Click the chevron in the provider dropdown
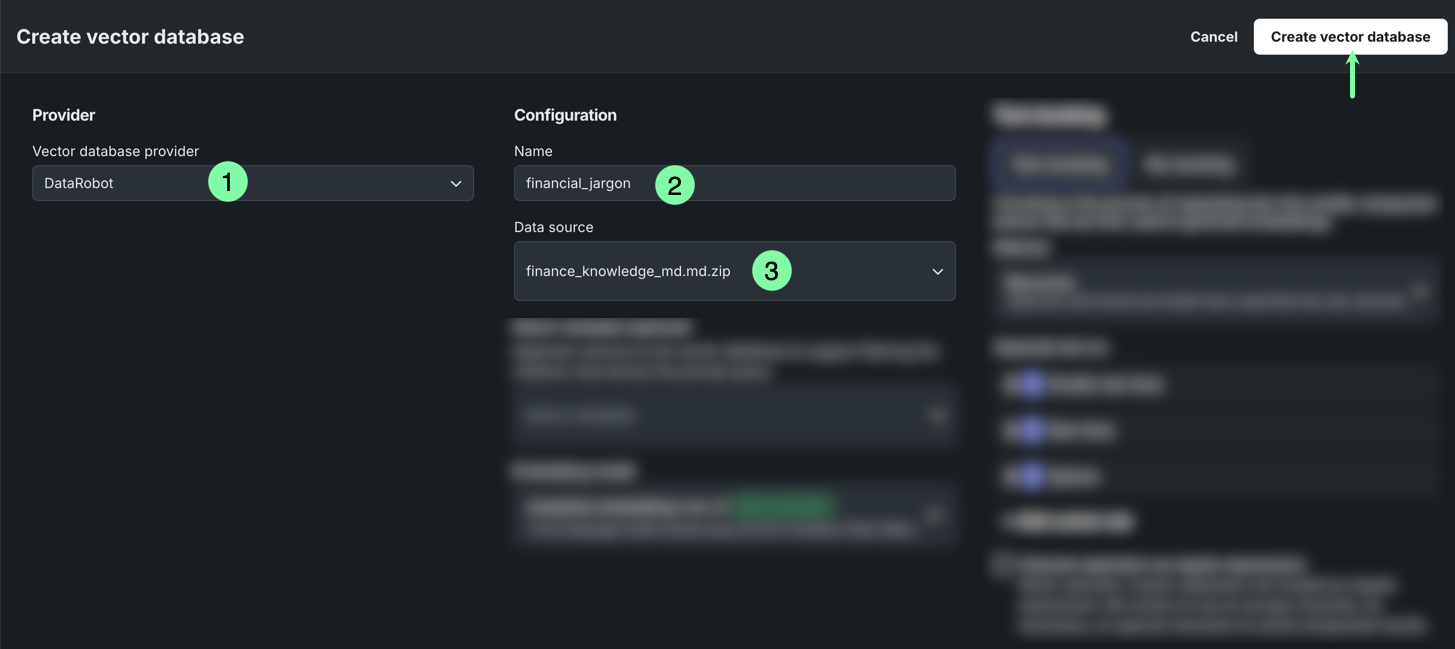This screenshot has height=649, width=1455. [456, 184]
